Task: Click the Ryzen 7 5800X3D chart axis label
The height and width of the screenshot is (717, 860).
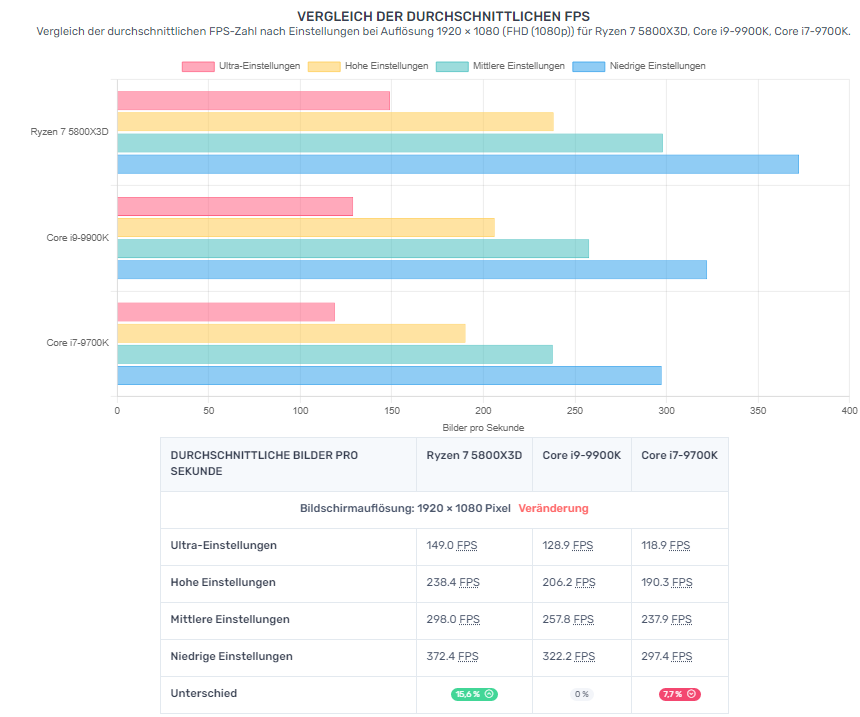Action: pyautogui.click(x=70, y=132)
